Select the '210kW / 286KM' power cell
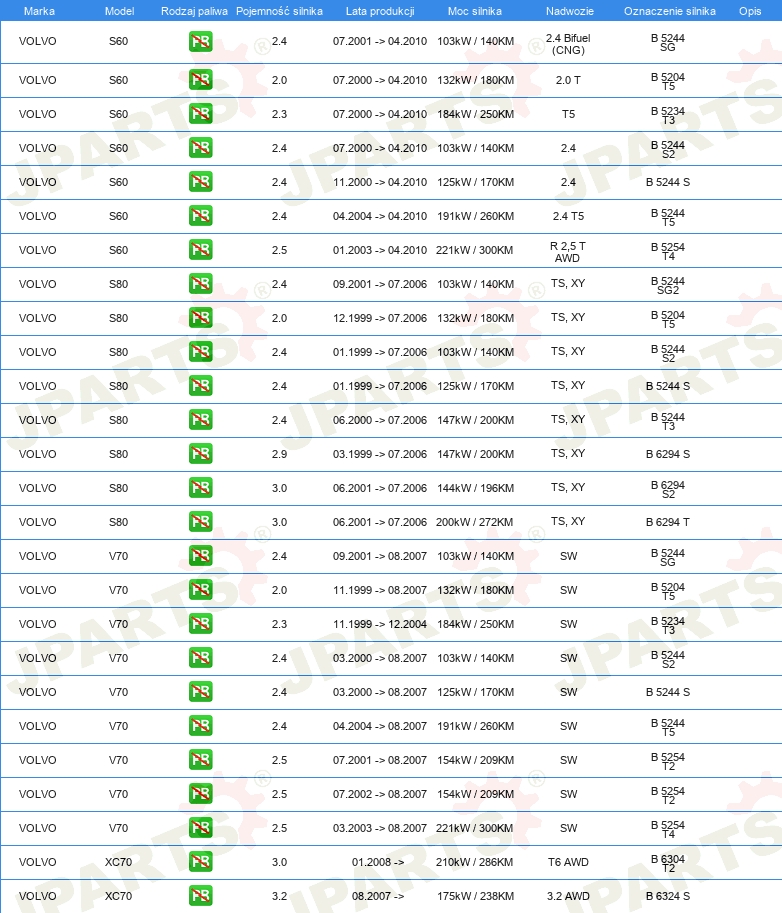 pos(475,862)
